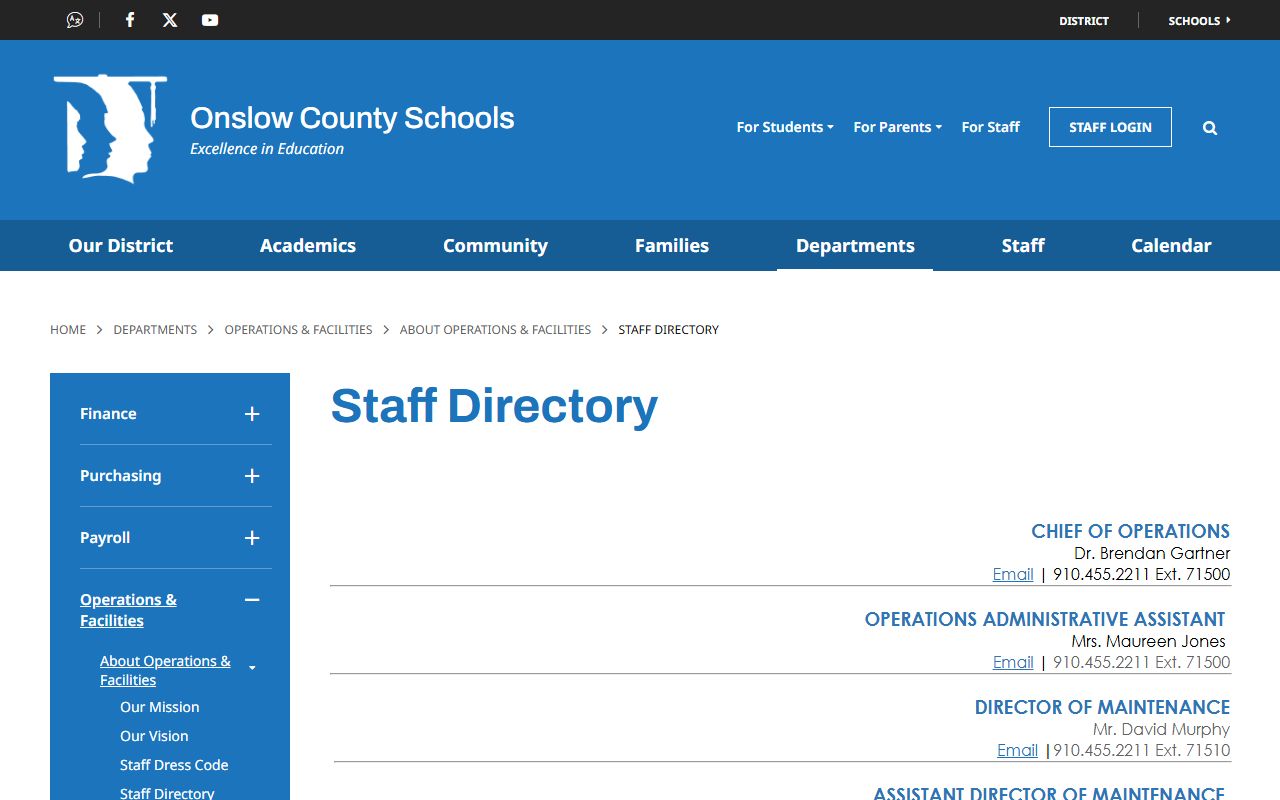The height and width of the screenshot is (800, 1280).
Task: Open Operations & Facilities sidebar link
Action: click(x=128, y=610)
